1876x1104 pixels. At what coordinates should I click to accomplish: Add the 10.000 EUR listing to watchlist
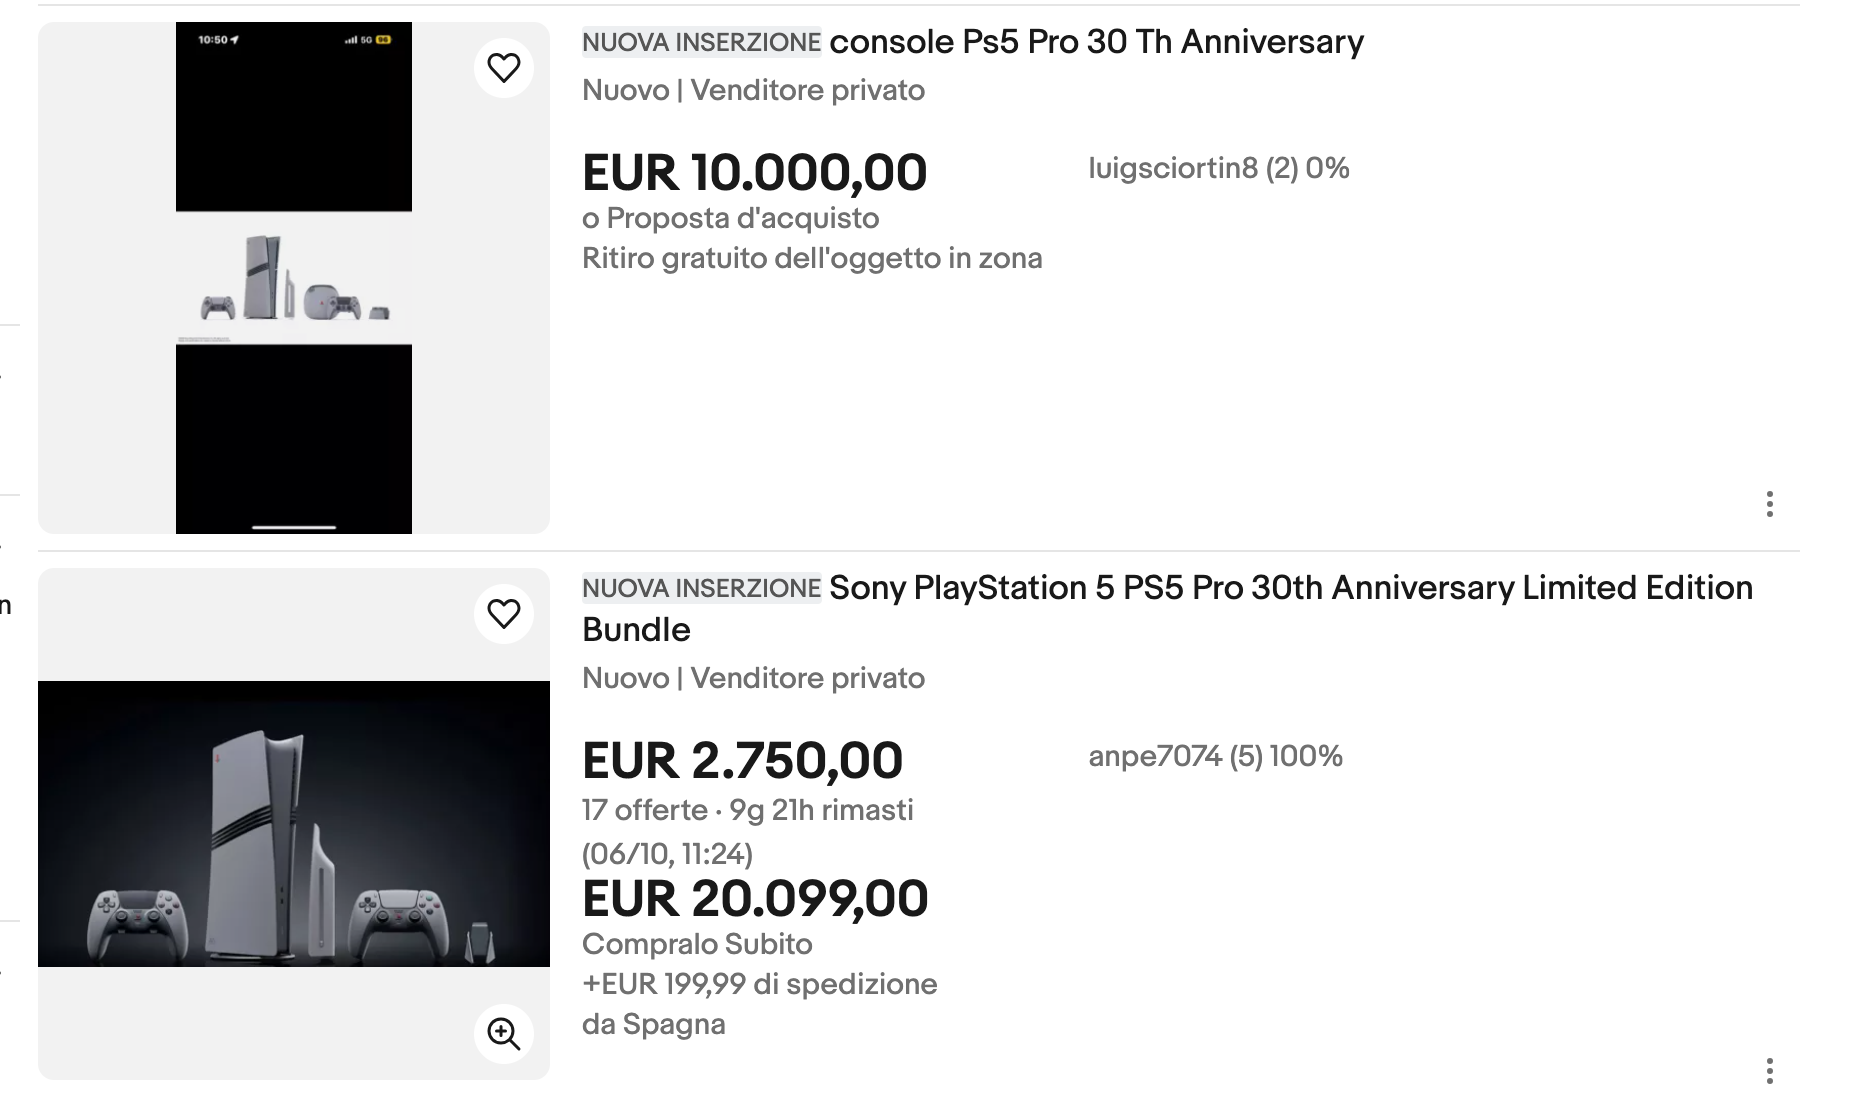coord(503,68)
